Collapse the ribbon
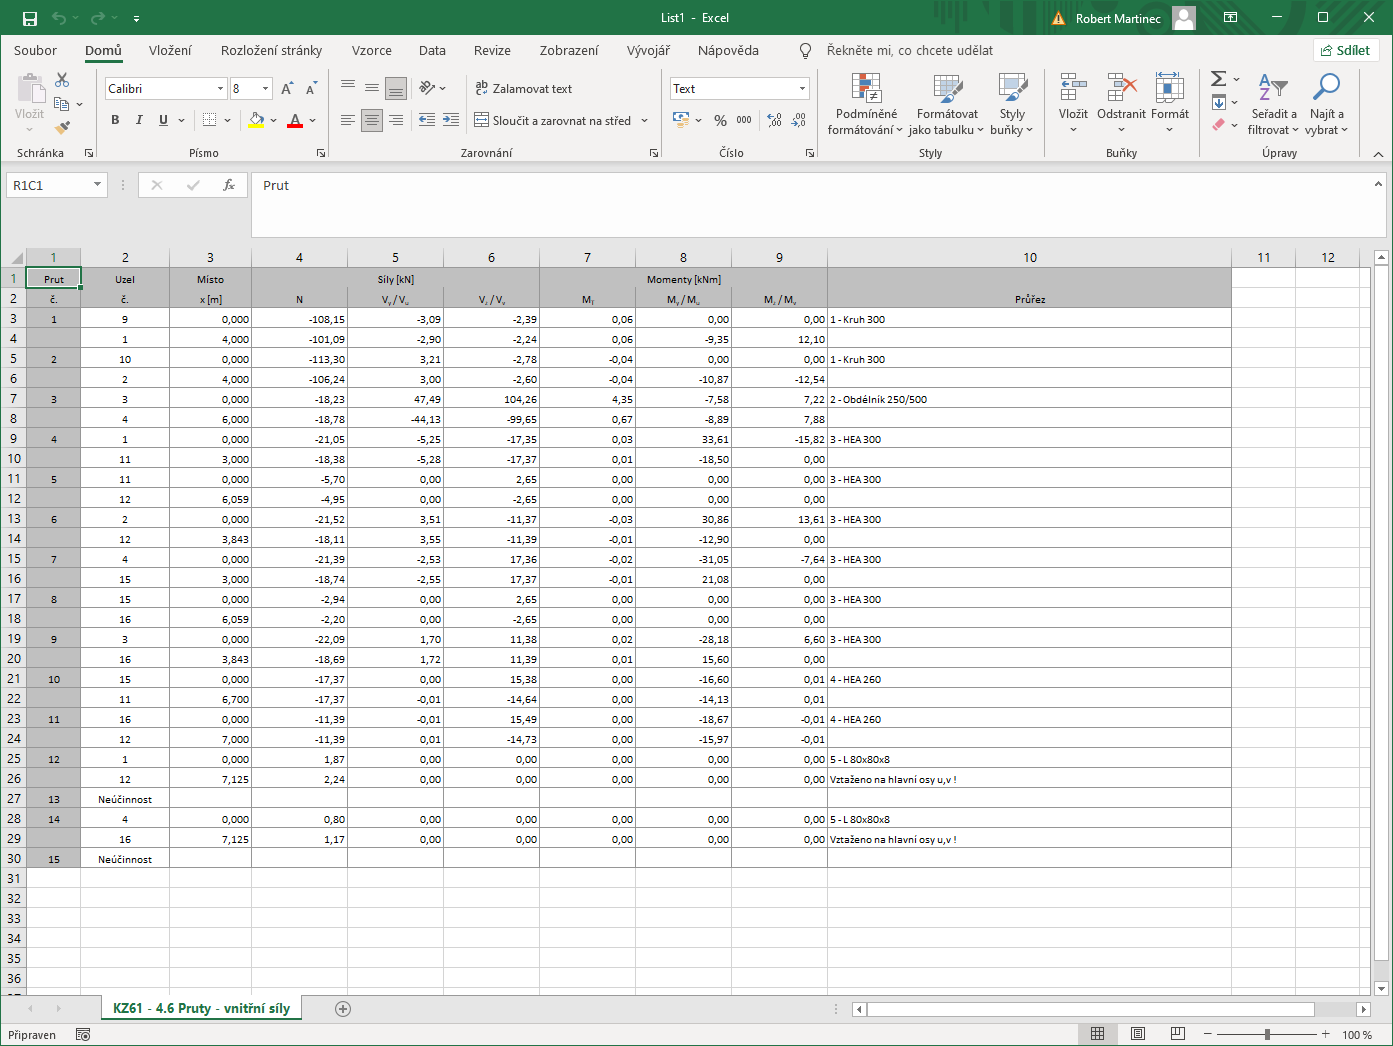1393x1046 pixels. [1378, 154]
